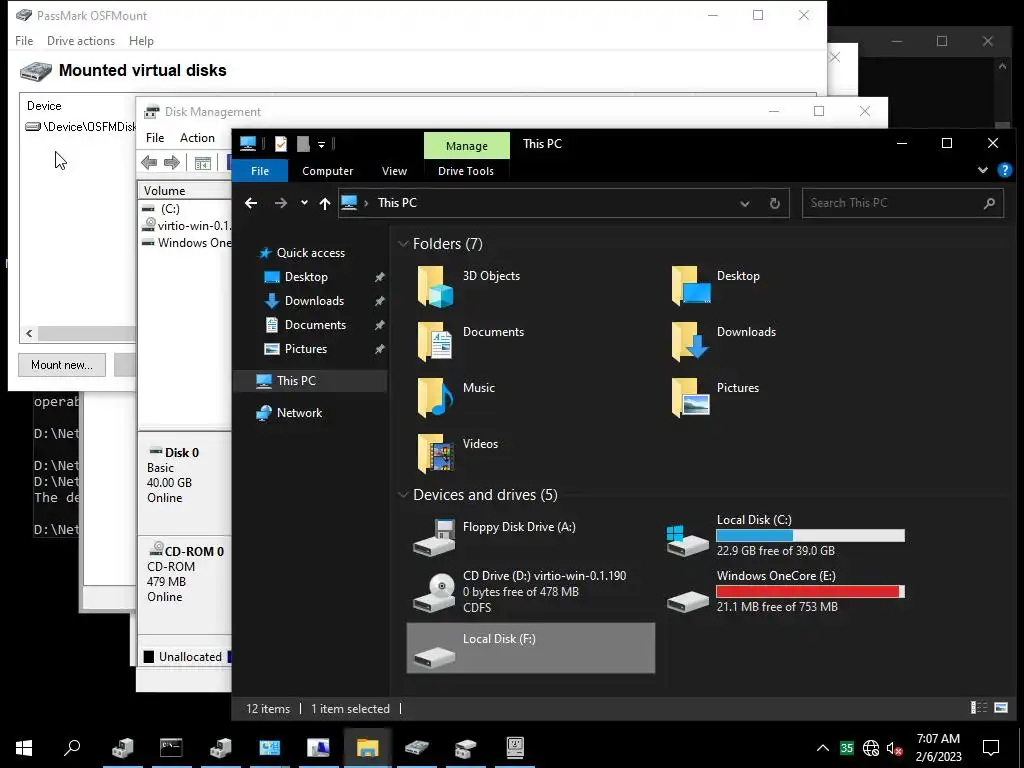Switch to details view icon in status bar
This screenshot has height=768, width=1024.
(978, 708)
